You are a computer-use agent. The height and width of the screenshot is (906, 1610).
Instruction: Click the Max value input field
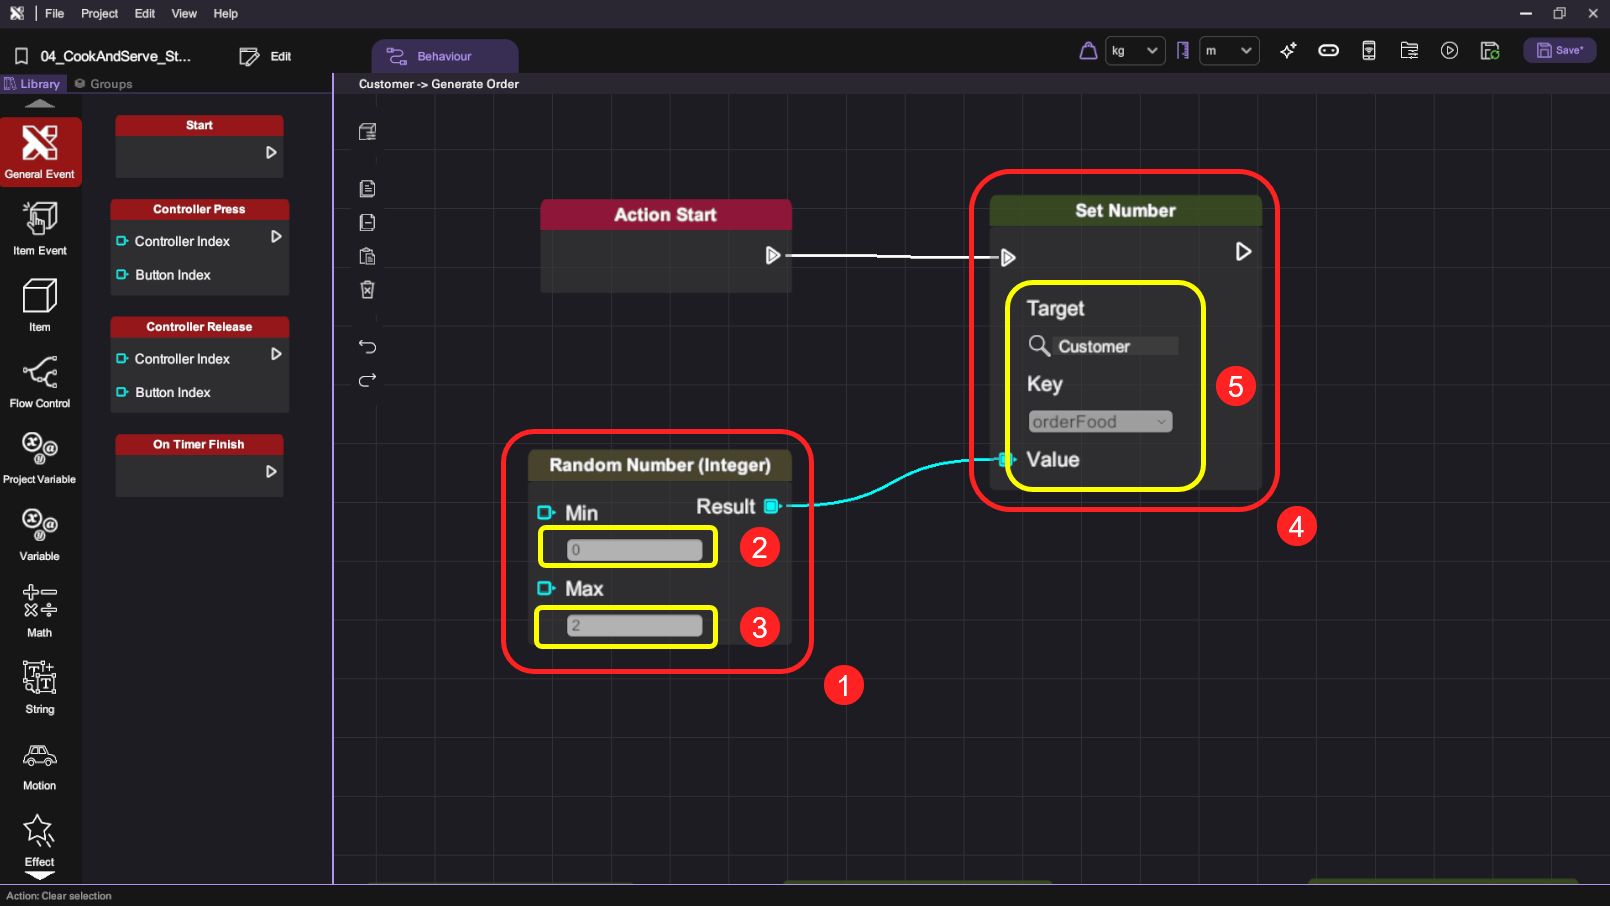[634, 626]
